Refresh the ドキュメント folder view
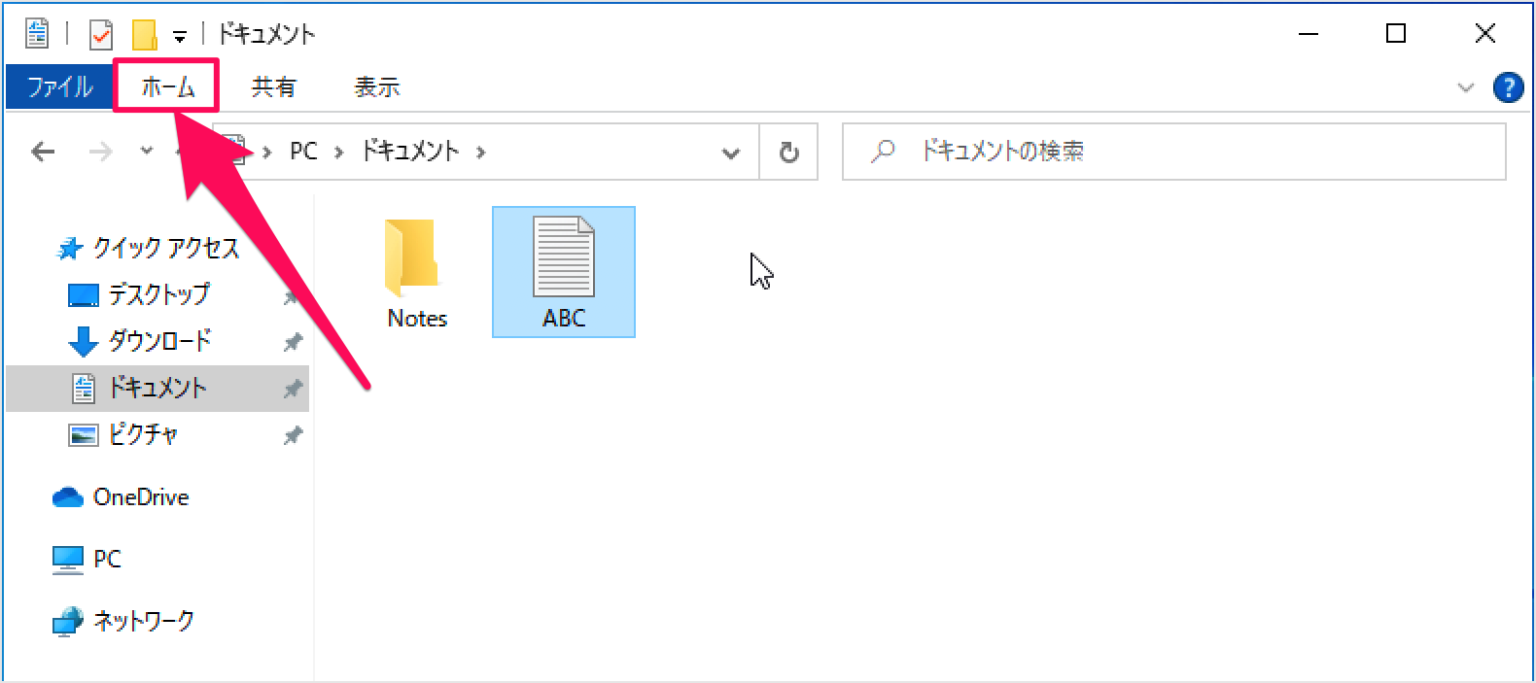The height and width of the screenshot is (683, 1536). 789,152
